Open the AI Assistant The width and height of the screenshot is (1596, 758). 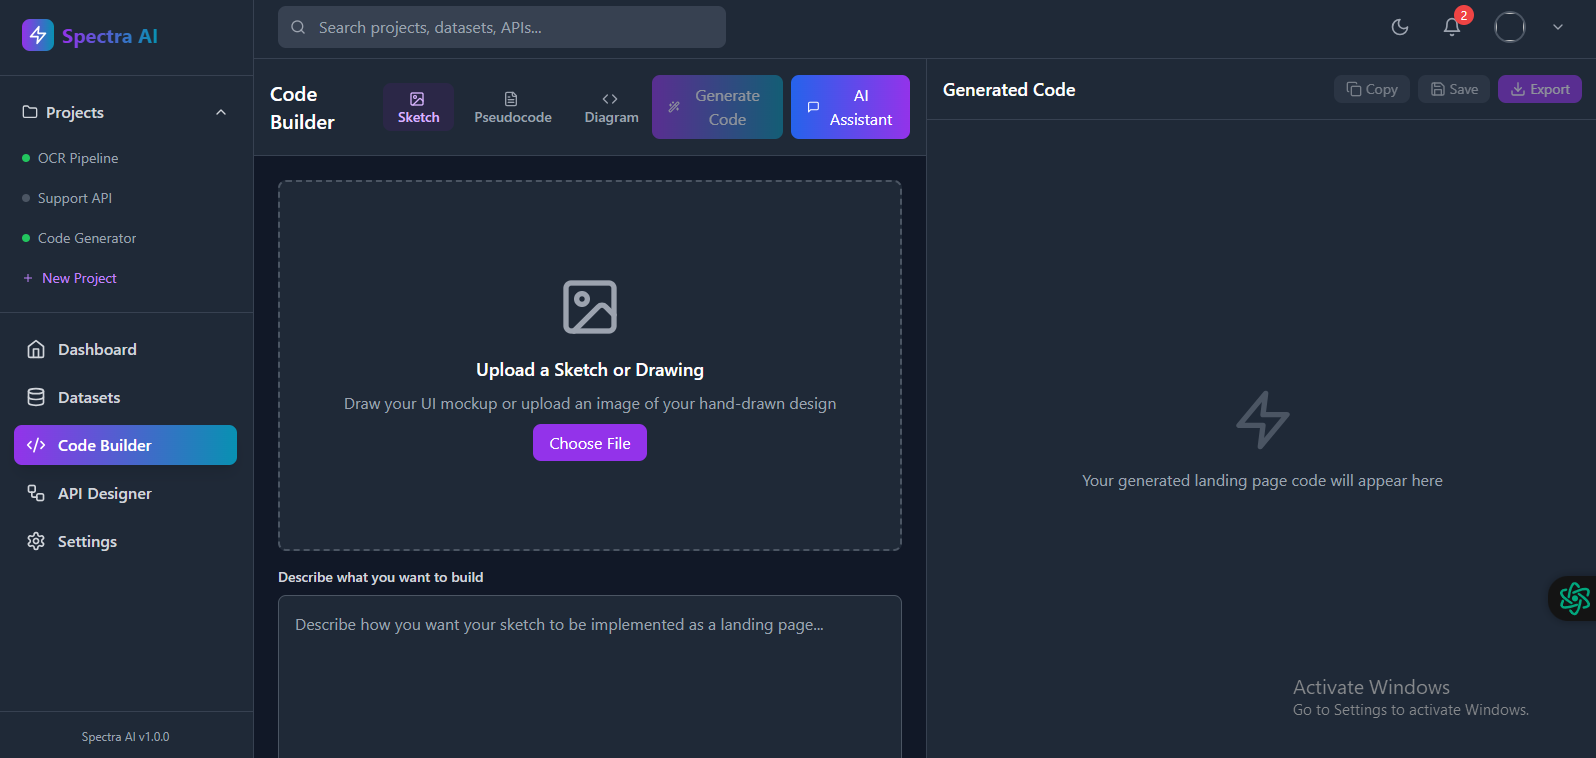coord(850,107)
